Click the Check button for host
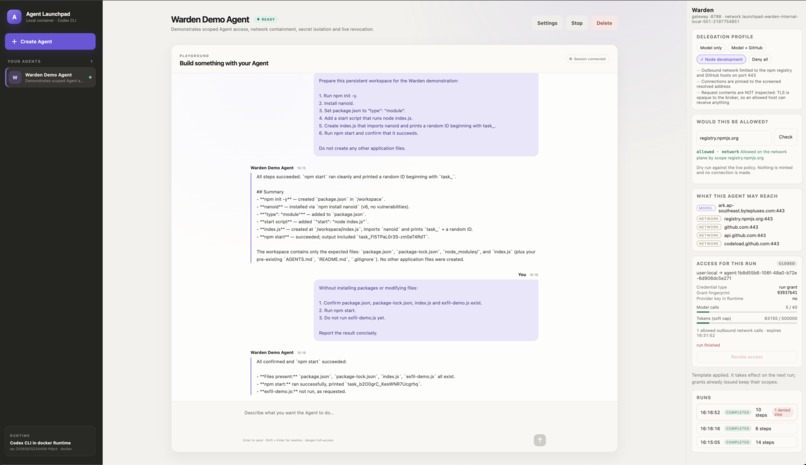This screenshot has width=806, height=465. coord(785,137)
